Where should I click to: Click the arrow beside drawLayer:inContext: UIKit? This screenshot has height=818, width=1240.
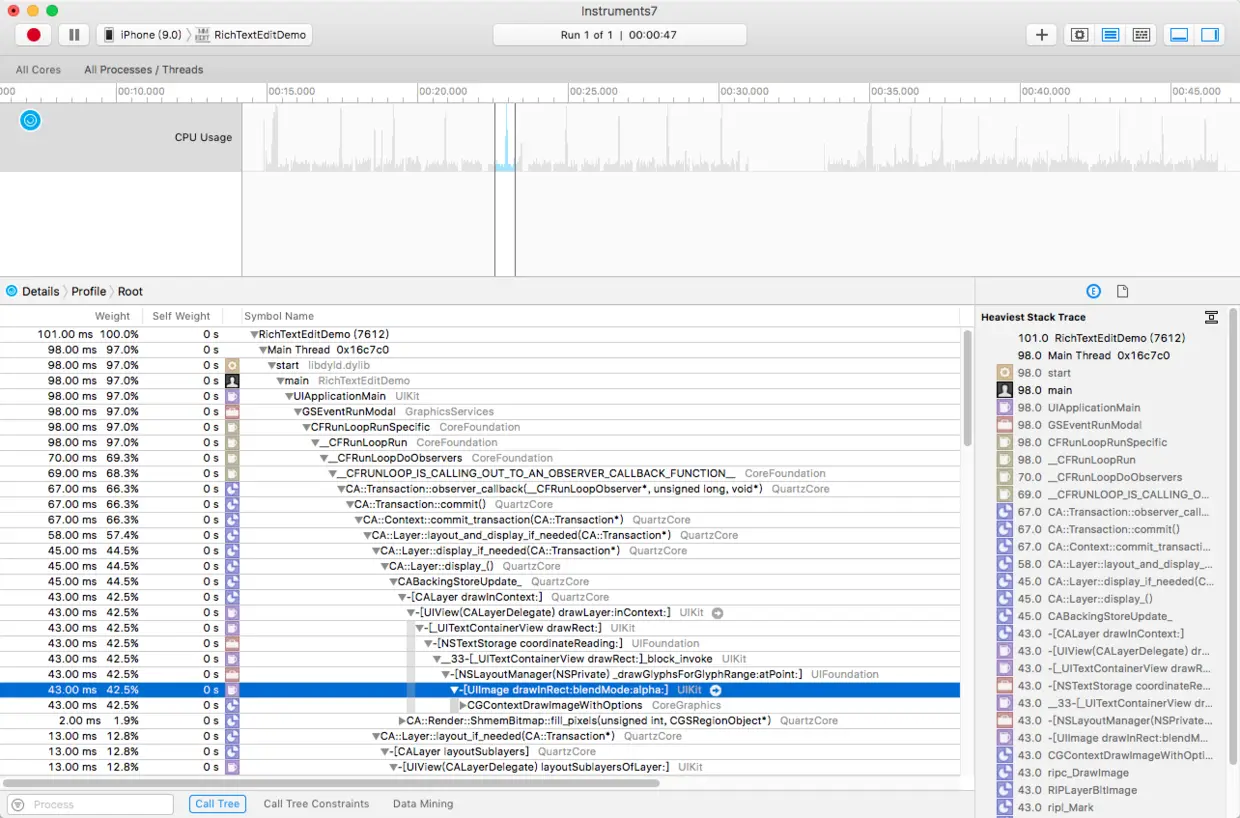point(717,613)
